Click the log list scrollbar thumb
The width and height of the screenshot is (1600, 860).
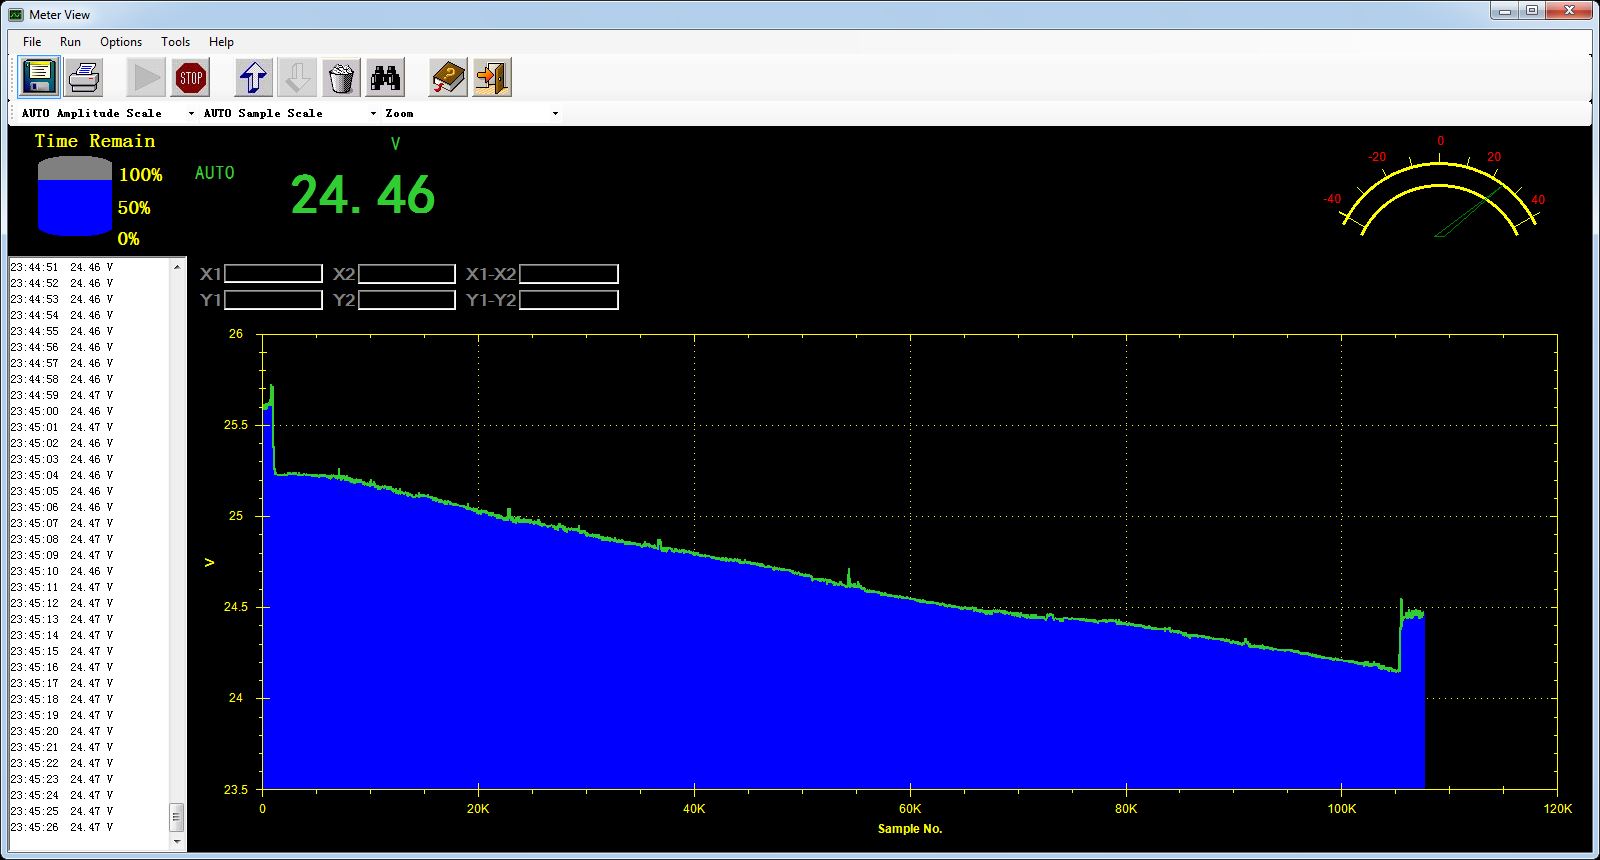[x=177, y=818]
